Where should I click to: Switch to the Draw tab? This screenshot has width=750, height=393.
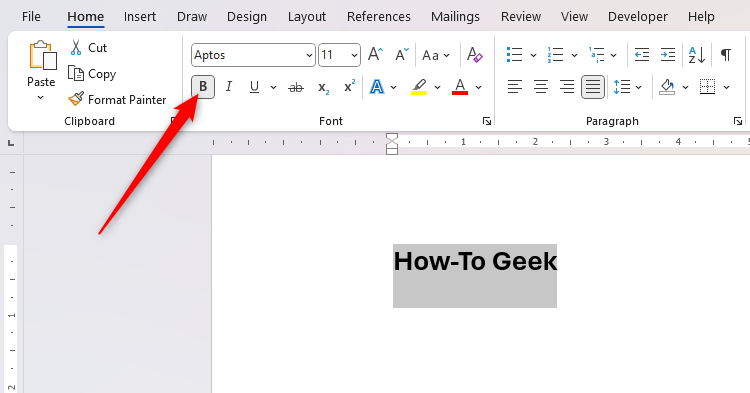(192, 17)
